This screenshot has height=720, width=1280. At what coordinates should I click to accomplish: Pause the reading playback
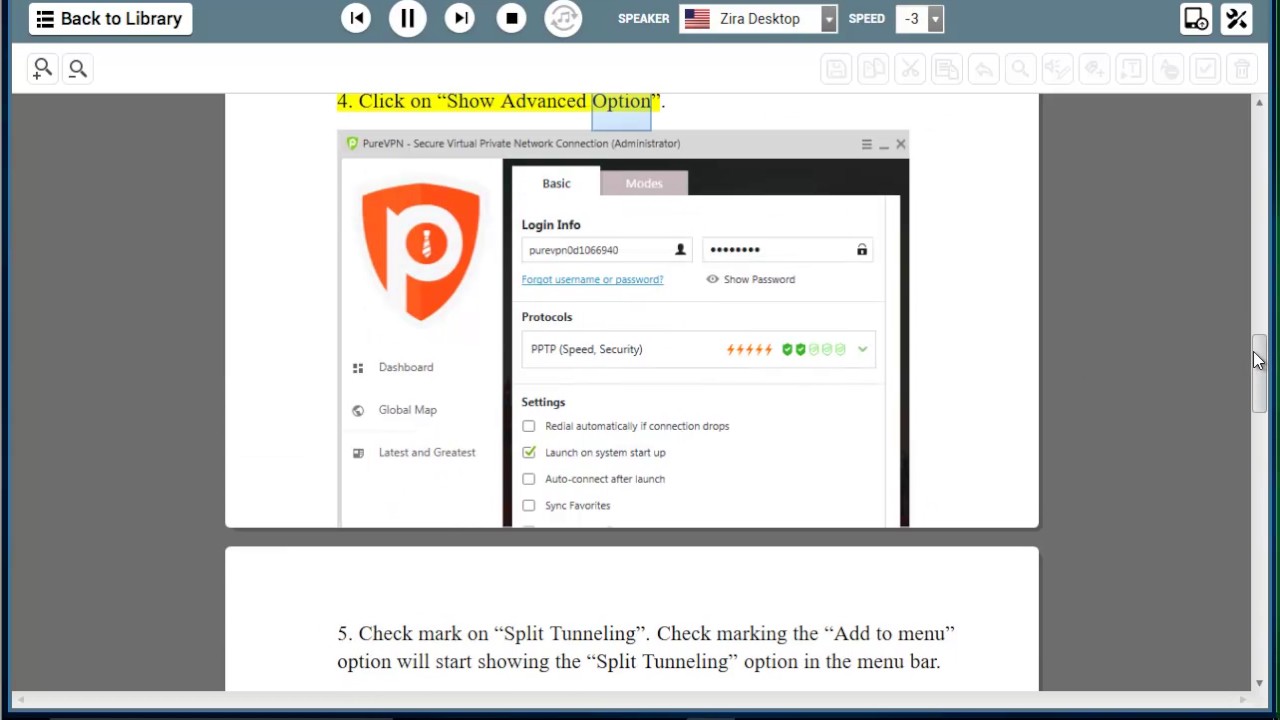pyautogui.click(x=408, y=18)
